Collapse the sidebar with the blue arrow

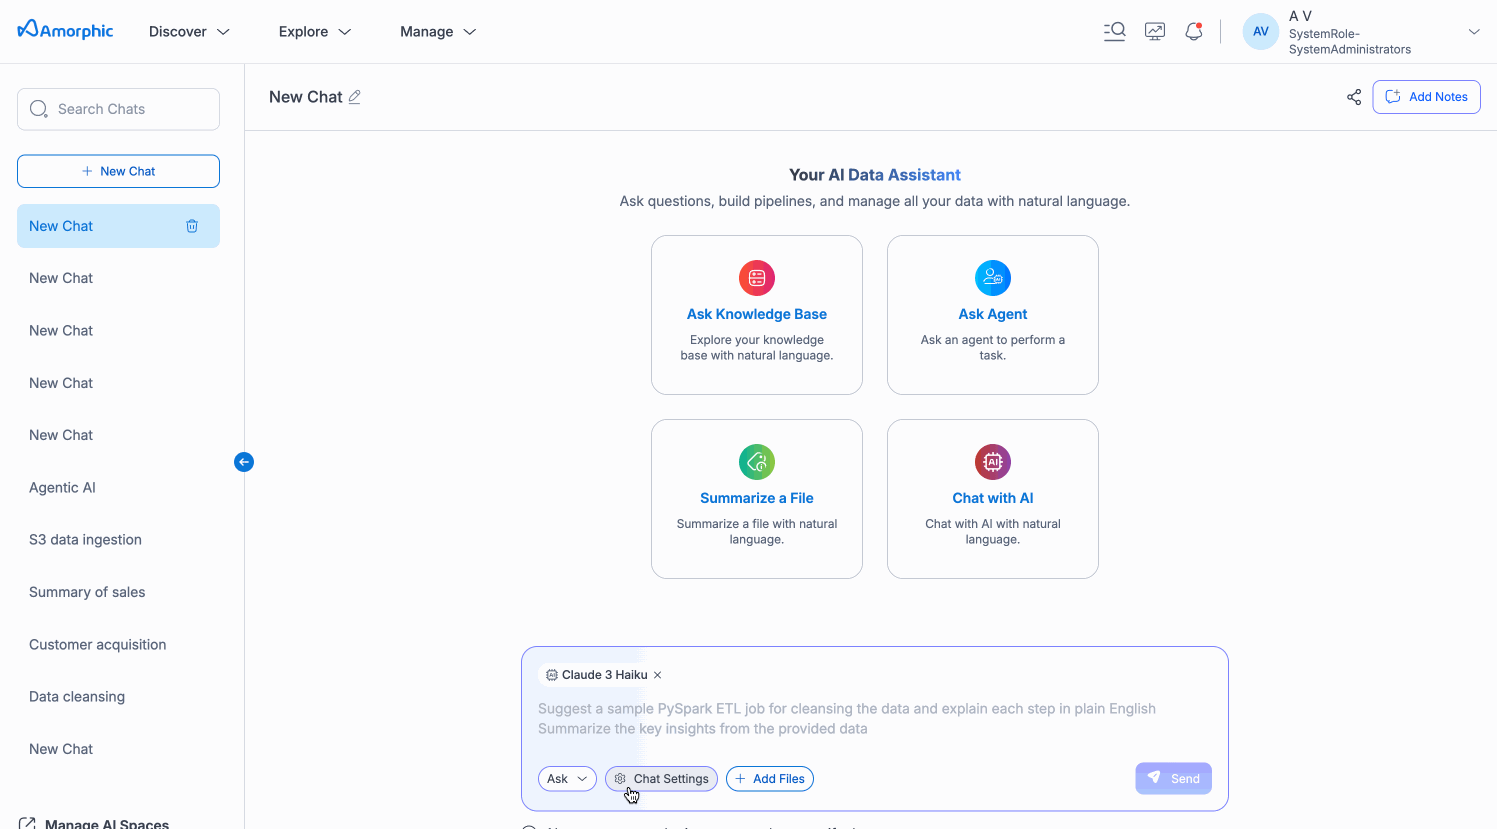pos(244,462)
